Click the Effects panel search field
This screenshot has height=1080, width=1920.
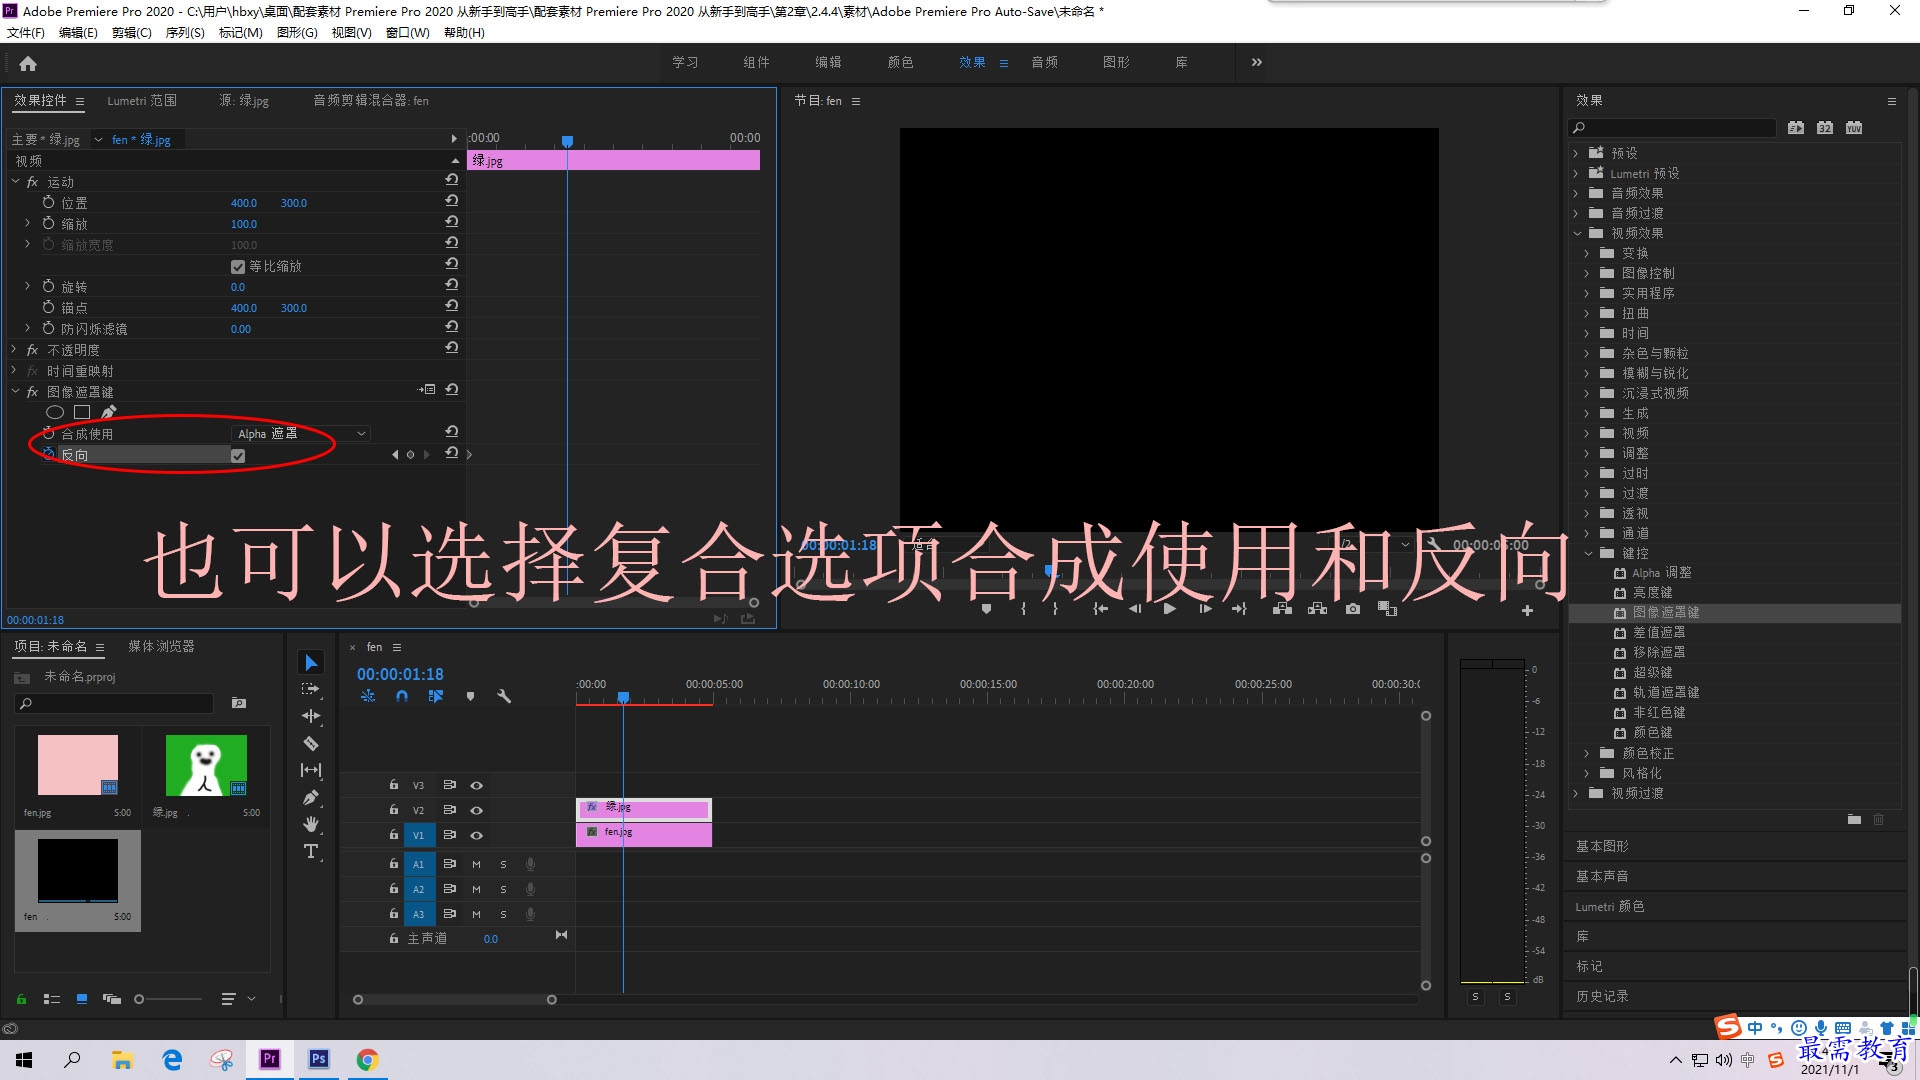click(1672, 128)
